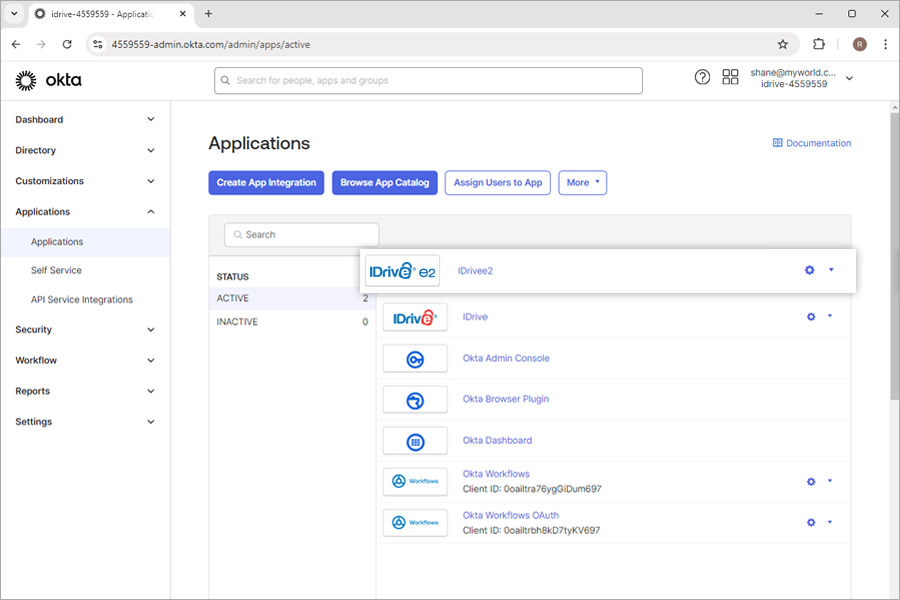This screenshot has height=600, width=900.
Task: Open the Okta Browser Plugin link
Action: click(506, 399)
